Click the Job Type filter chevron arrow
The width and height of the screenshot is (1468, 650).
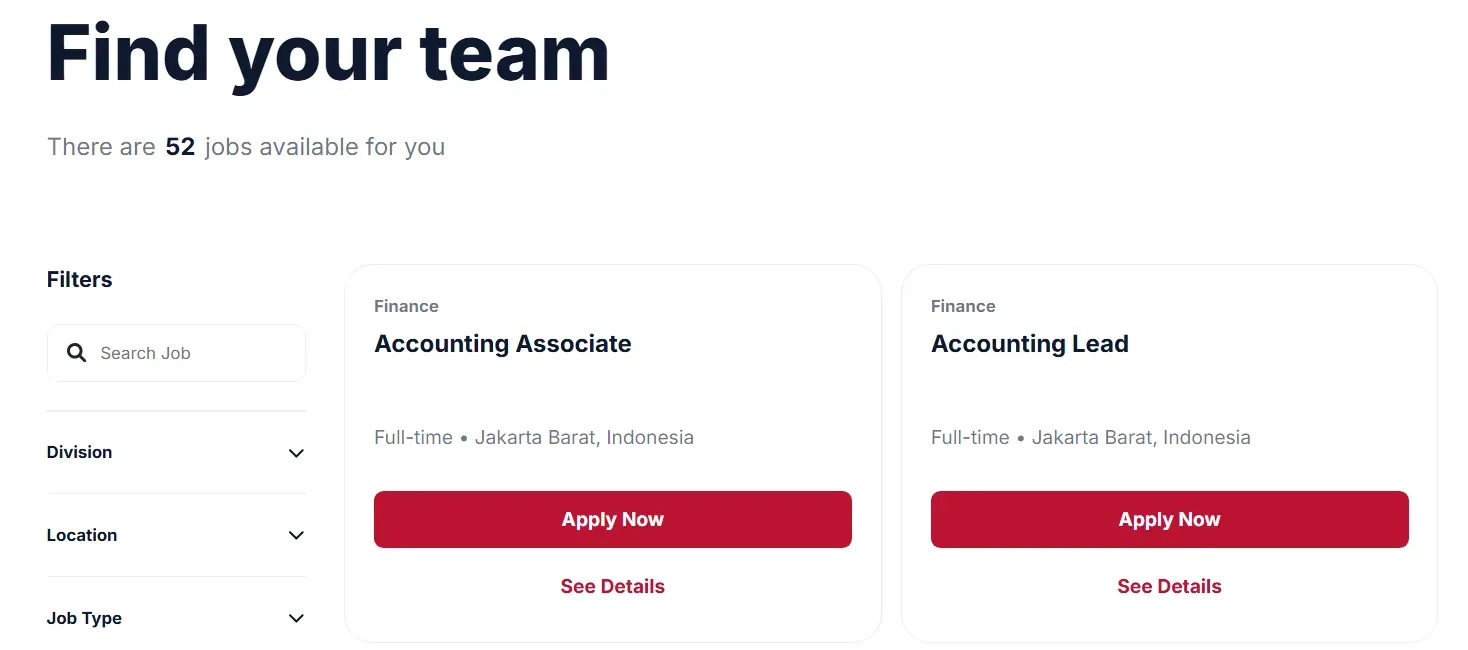[x=296, y=619]
